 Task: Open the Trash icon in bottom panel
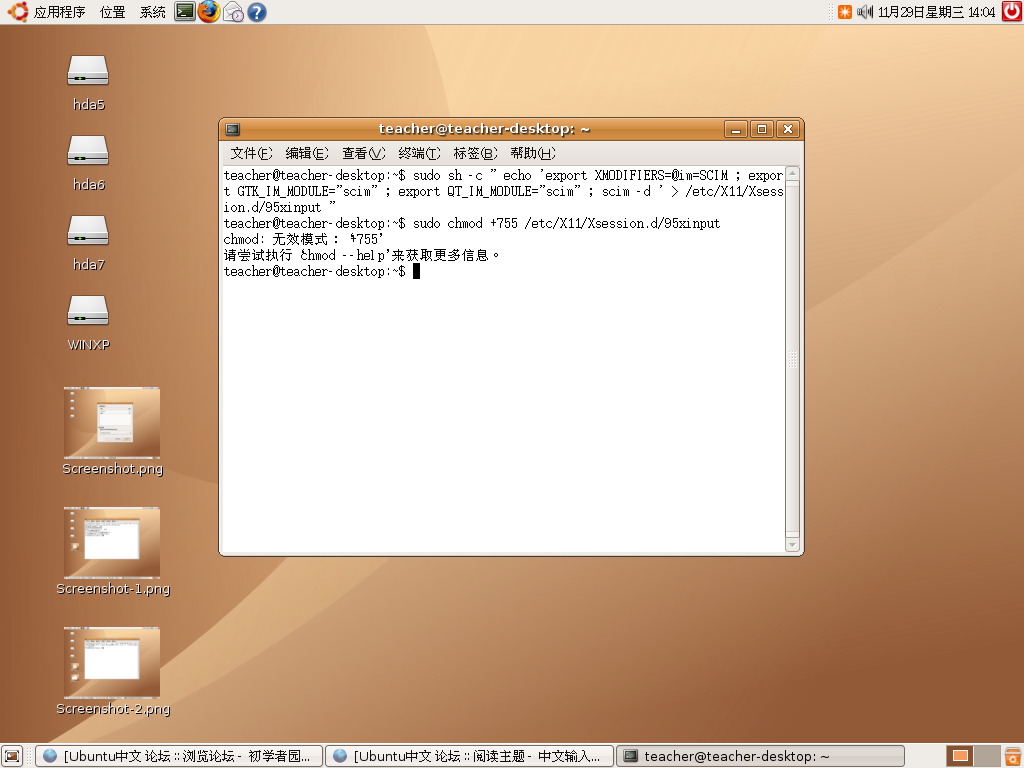pos(1013,756)
